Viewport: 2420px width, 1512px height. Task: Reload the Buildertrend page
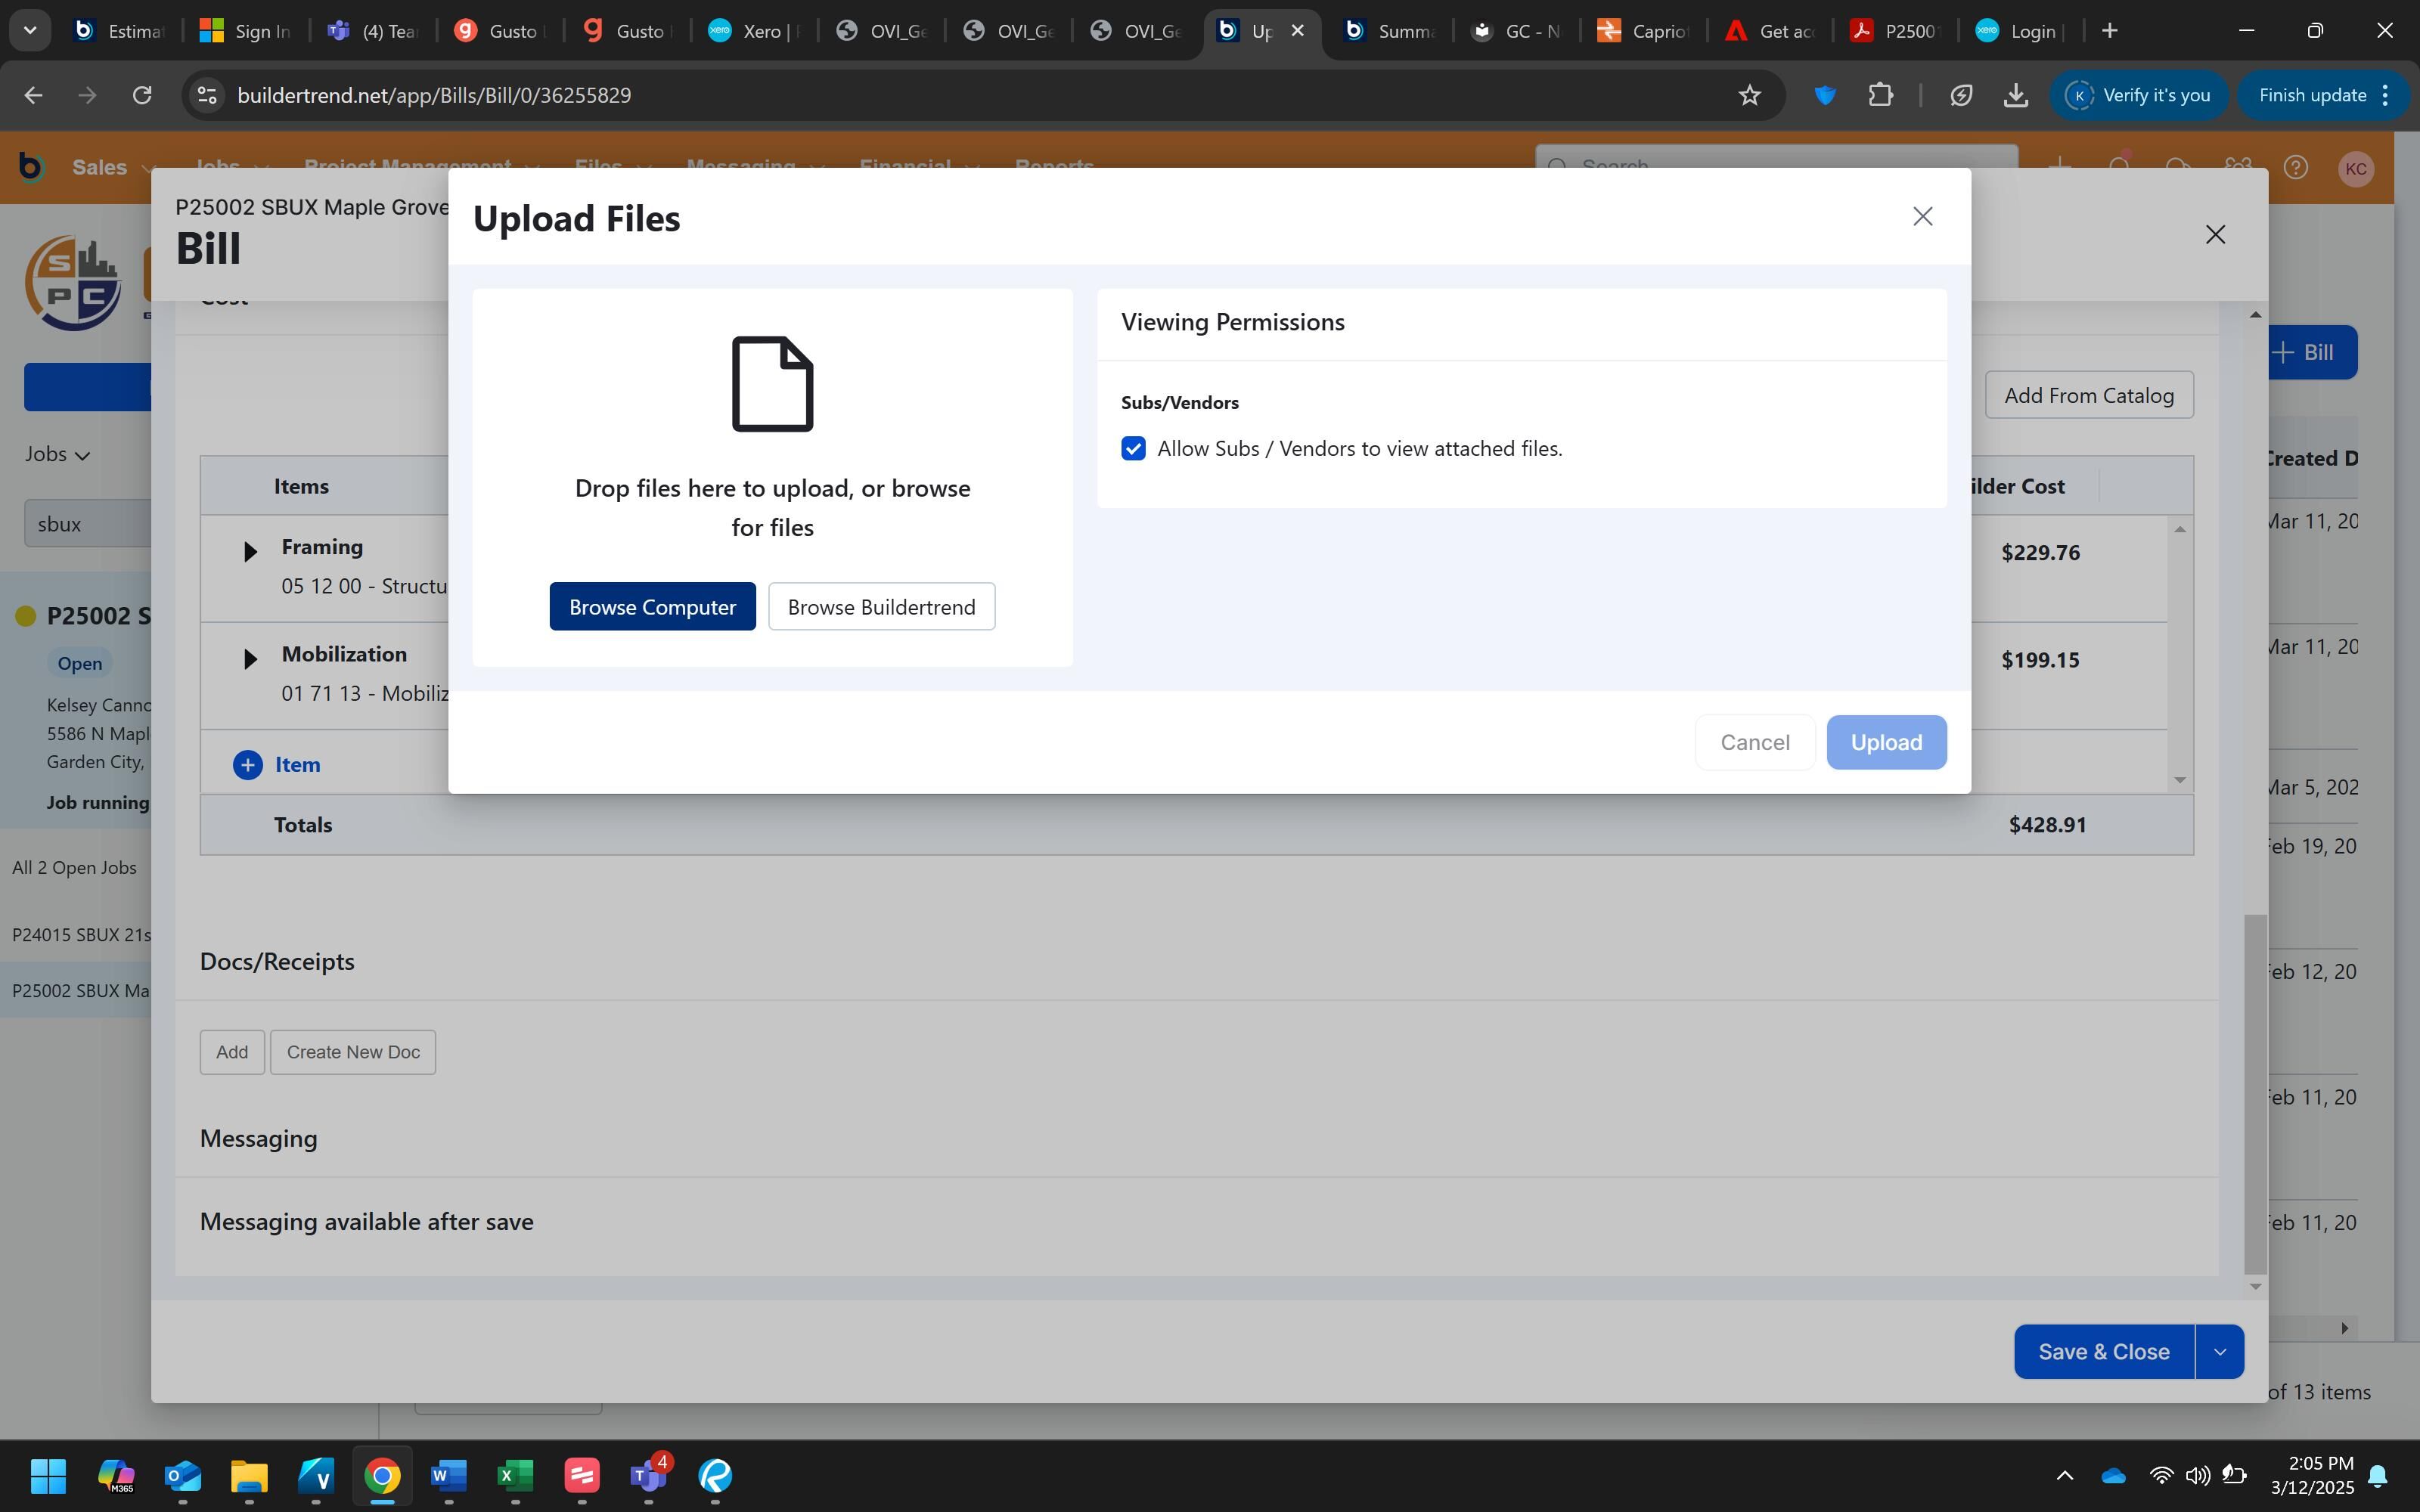point(142,95)
